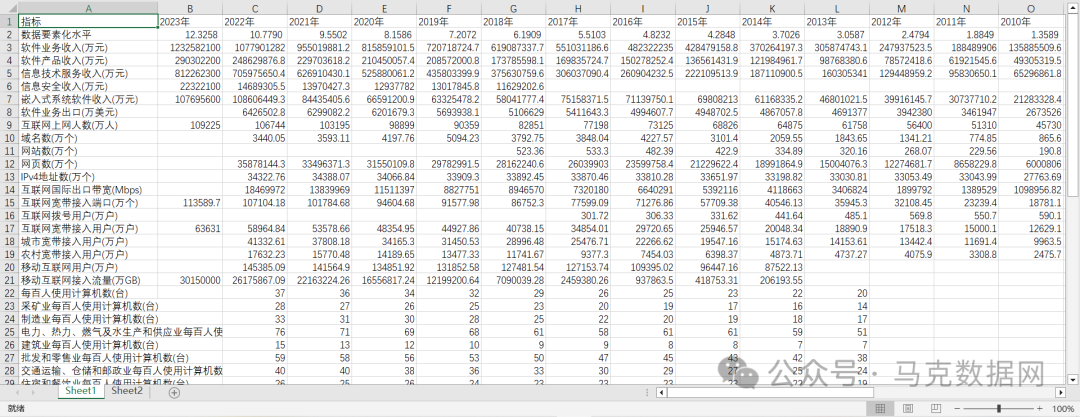
Task: Select value 6426502.8 in column C
Action: (254, 112)
